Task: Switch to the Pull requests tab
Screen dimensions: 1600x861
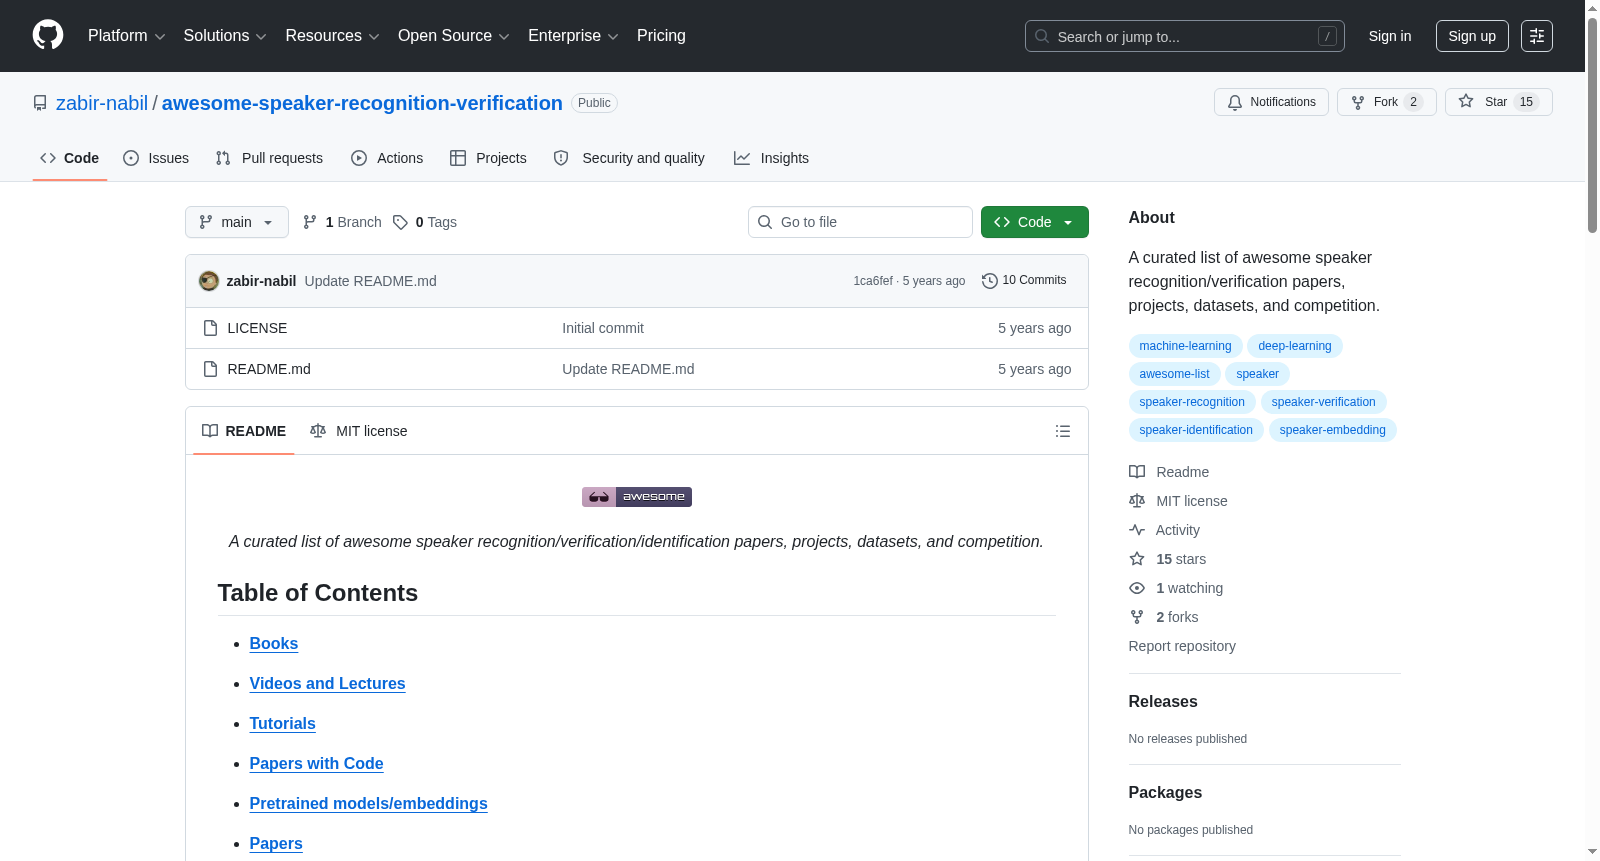Action: coord(269,158)
